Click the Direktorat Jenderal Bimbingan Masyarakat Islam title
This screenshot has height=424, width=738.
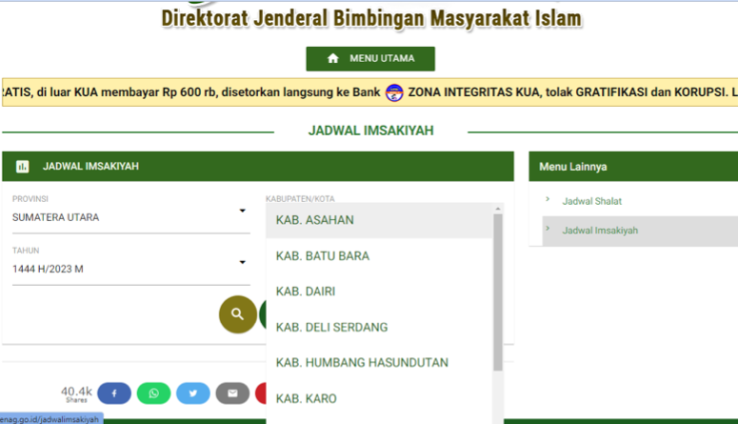click(x=371, y=19)
